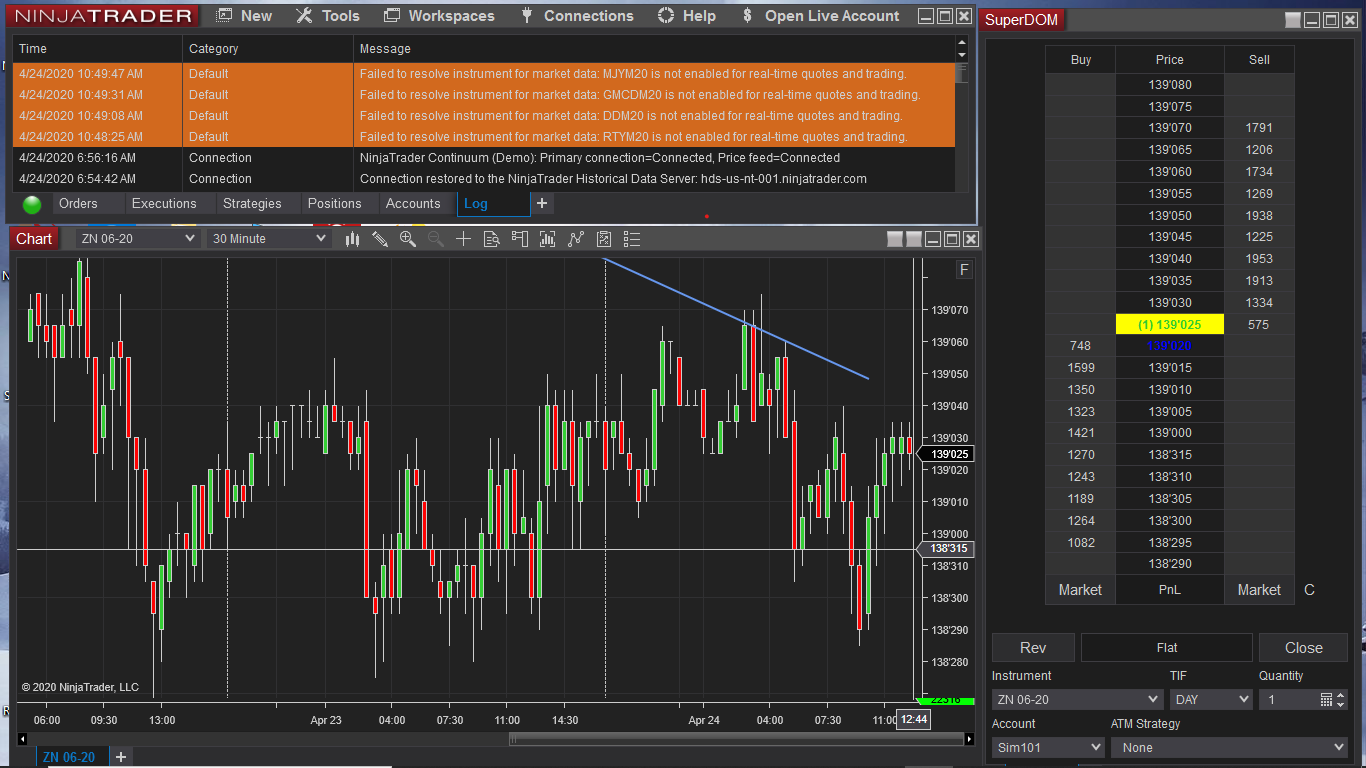Viewport: 1366px width, 768px height.
Task: Open the chart instrument dropdown ZN 06-20
Action: click(x=137, y=239)
